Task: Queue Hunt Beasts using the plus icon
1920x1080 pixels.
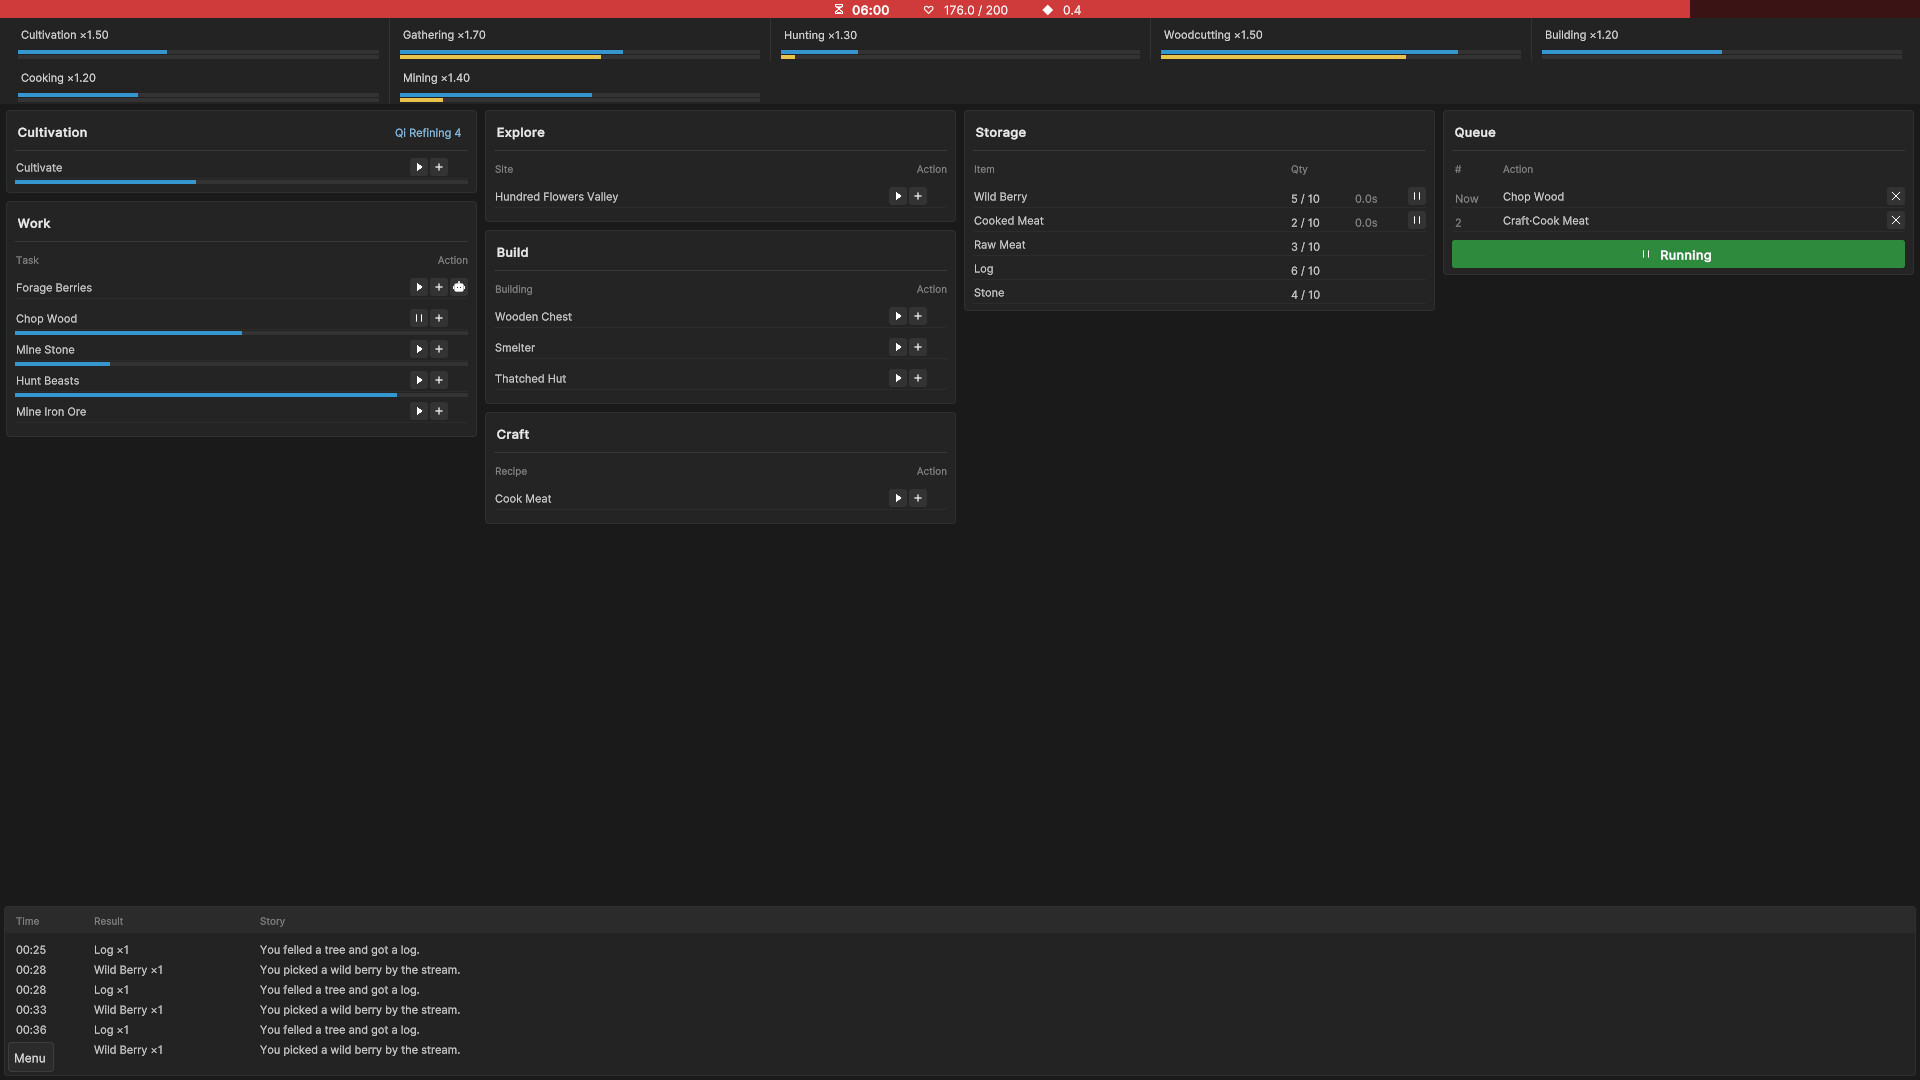Action: [439, 380]
